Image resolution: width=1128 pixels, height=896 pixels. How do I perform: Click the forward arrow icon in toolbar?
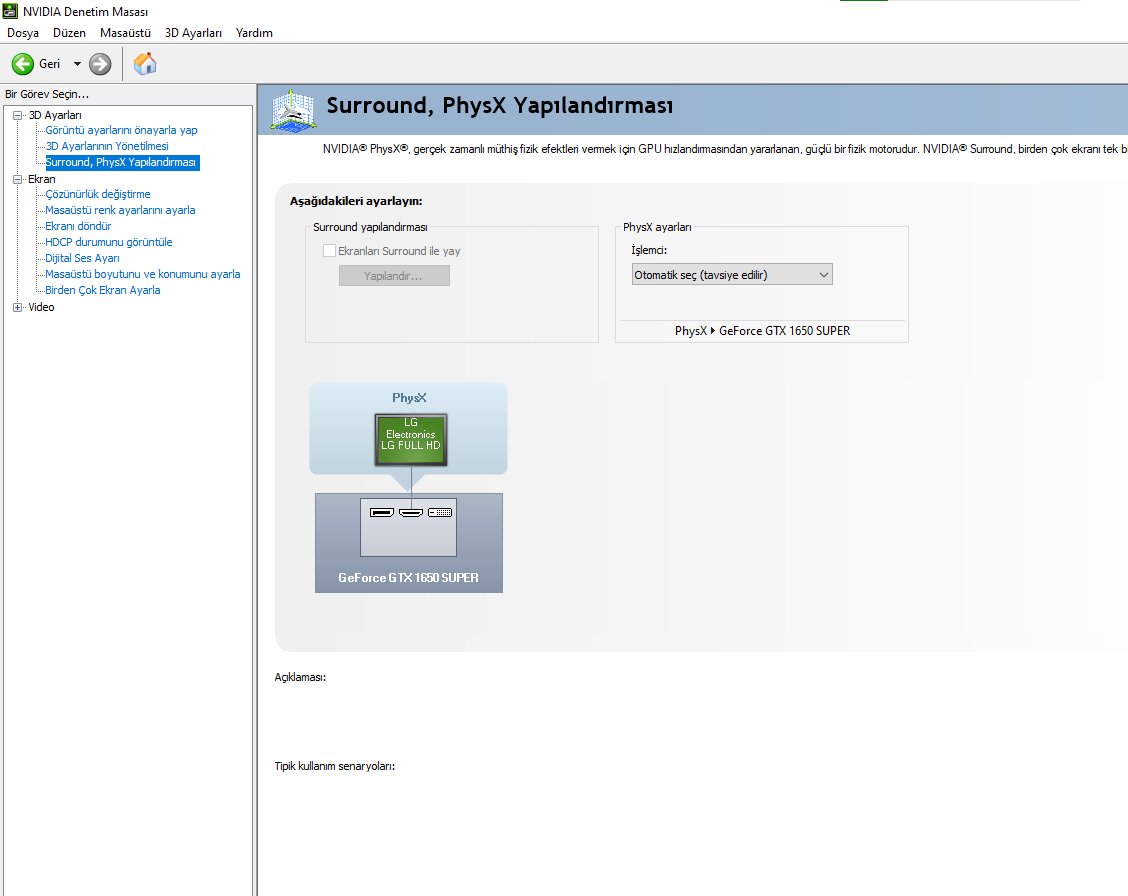point(100,64)
